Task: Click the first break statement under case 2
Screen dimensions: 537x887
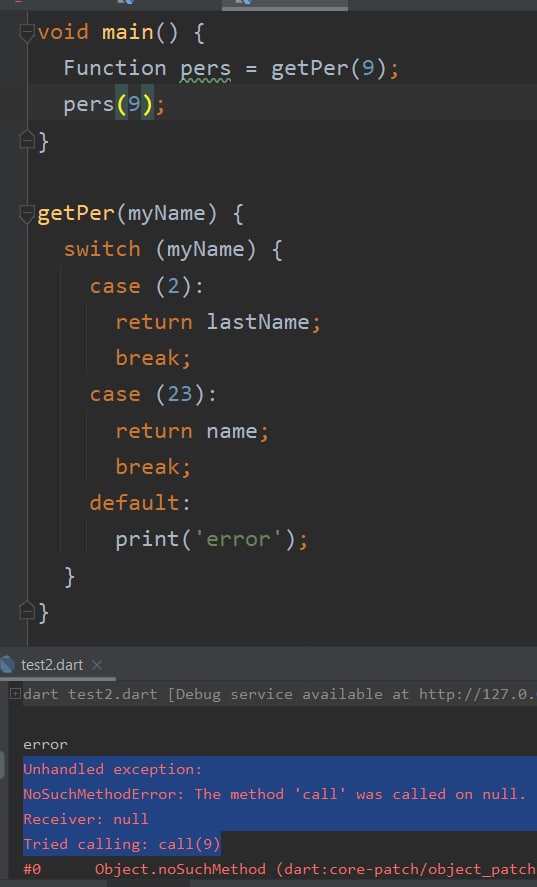Action: pyautogui.click(x=153, y=359)
